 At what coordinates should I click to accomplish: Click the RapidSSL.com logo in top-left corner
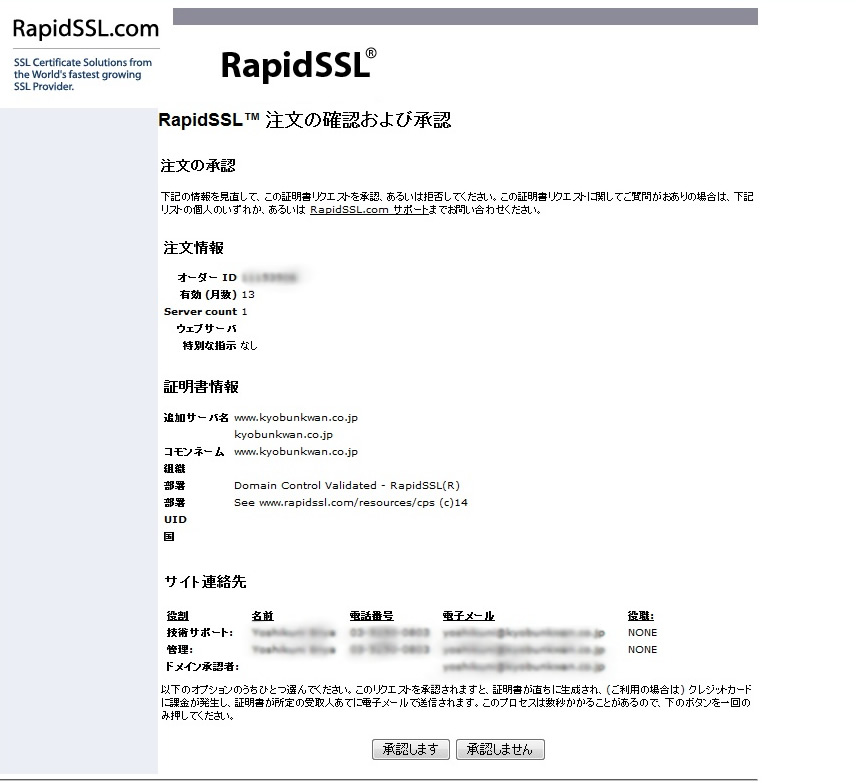pyautogui.click(x=85, y=28)
